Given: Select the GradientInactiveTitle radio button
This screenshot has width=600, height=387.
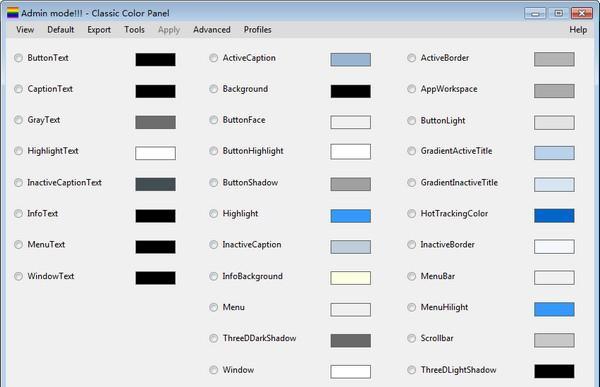Looking at the screenshot, I should point(411,183).
